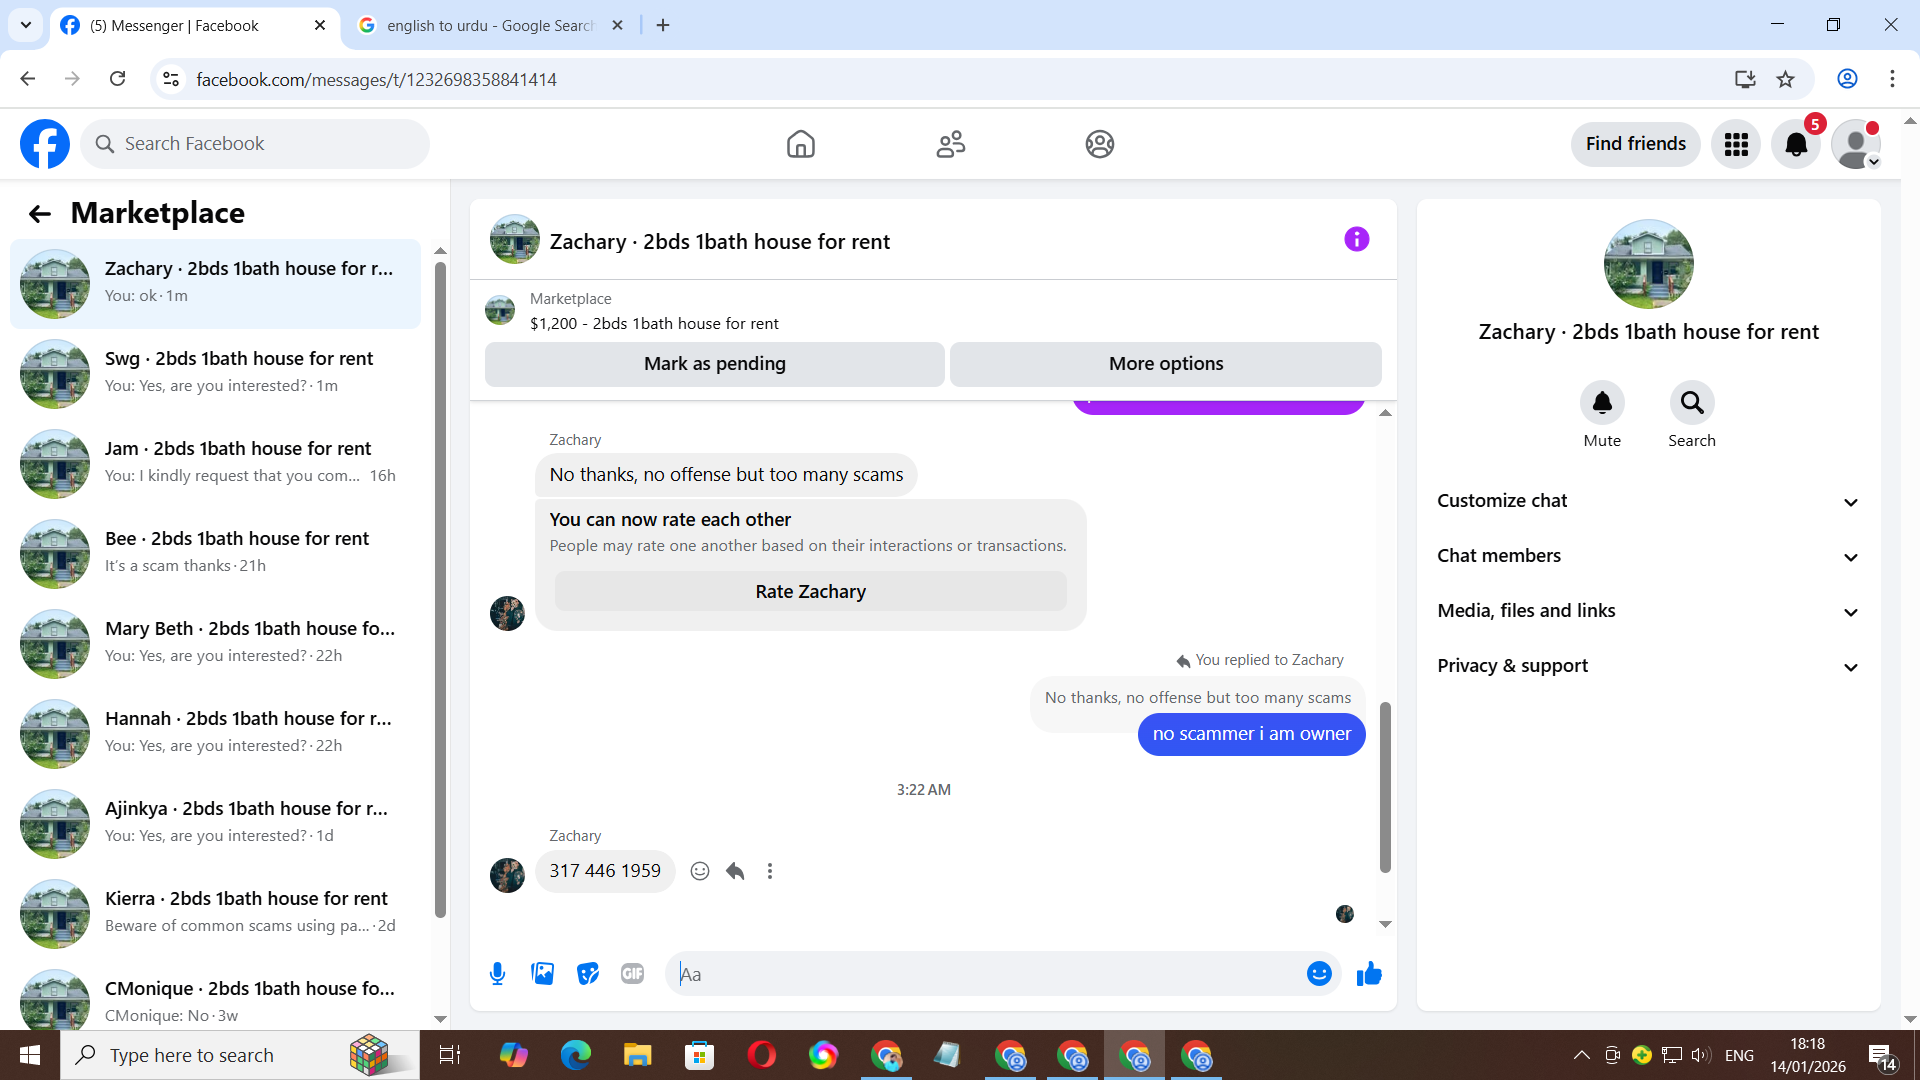Image resolution: width=1920 pixels, height=1080 pixels.
Task: Reply to Zachary's phone number message
Action: click(735, 871)
